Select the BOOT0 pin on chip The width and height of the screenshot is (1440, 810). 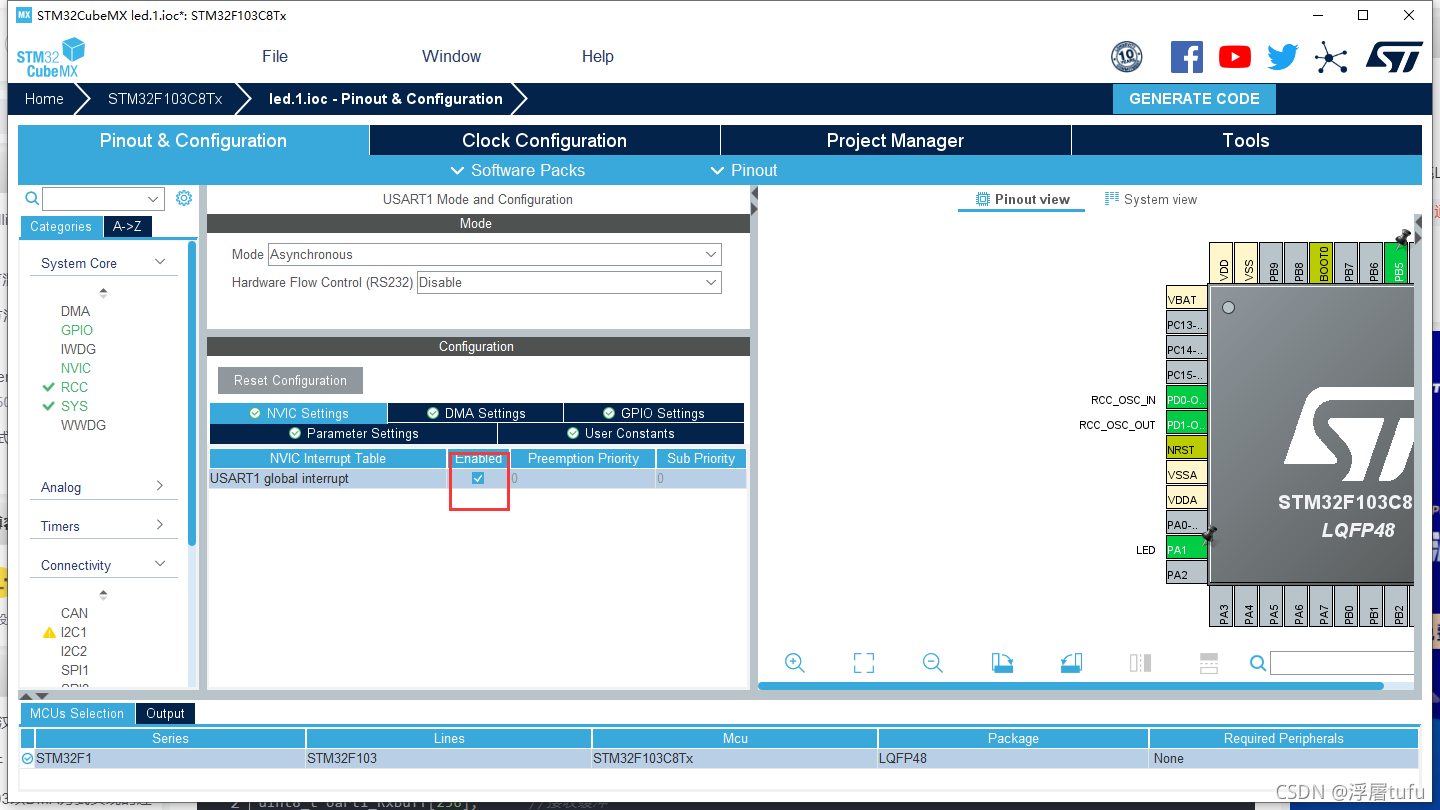coord(1321,263)
